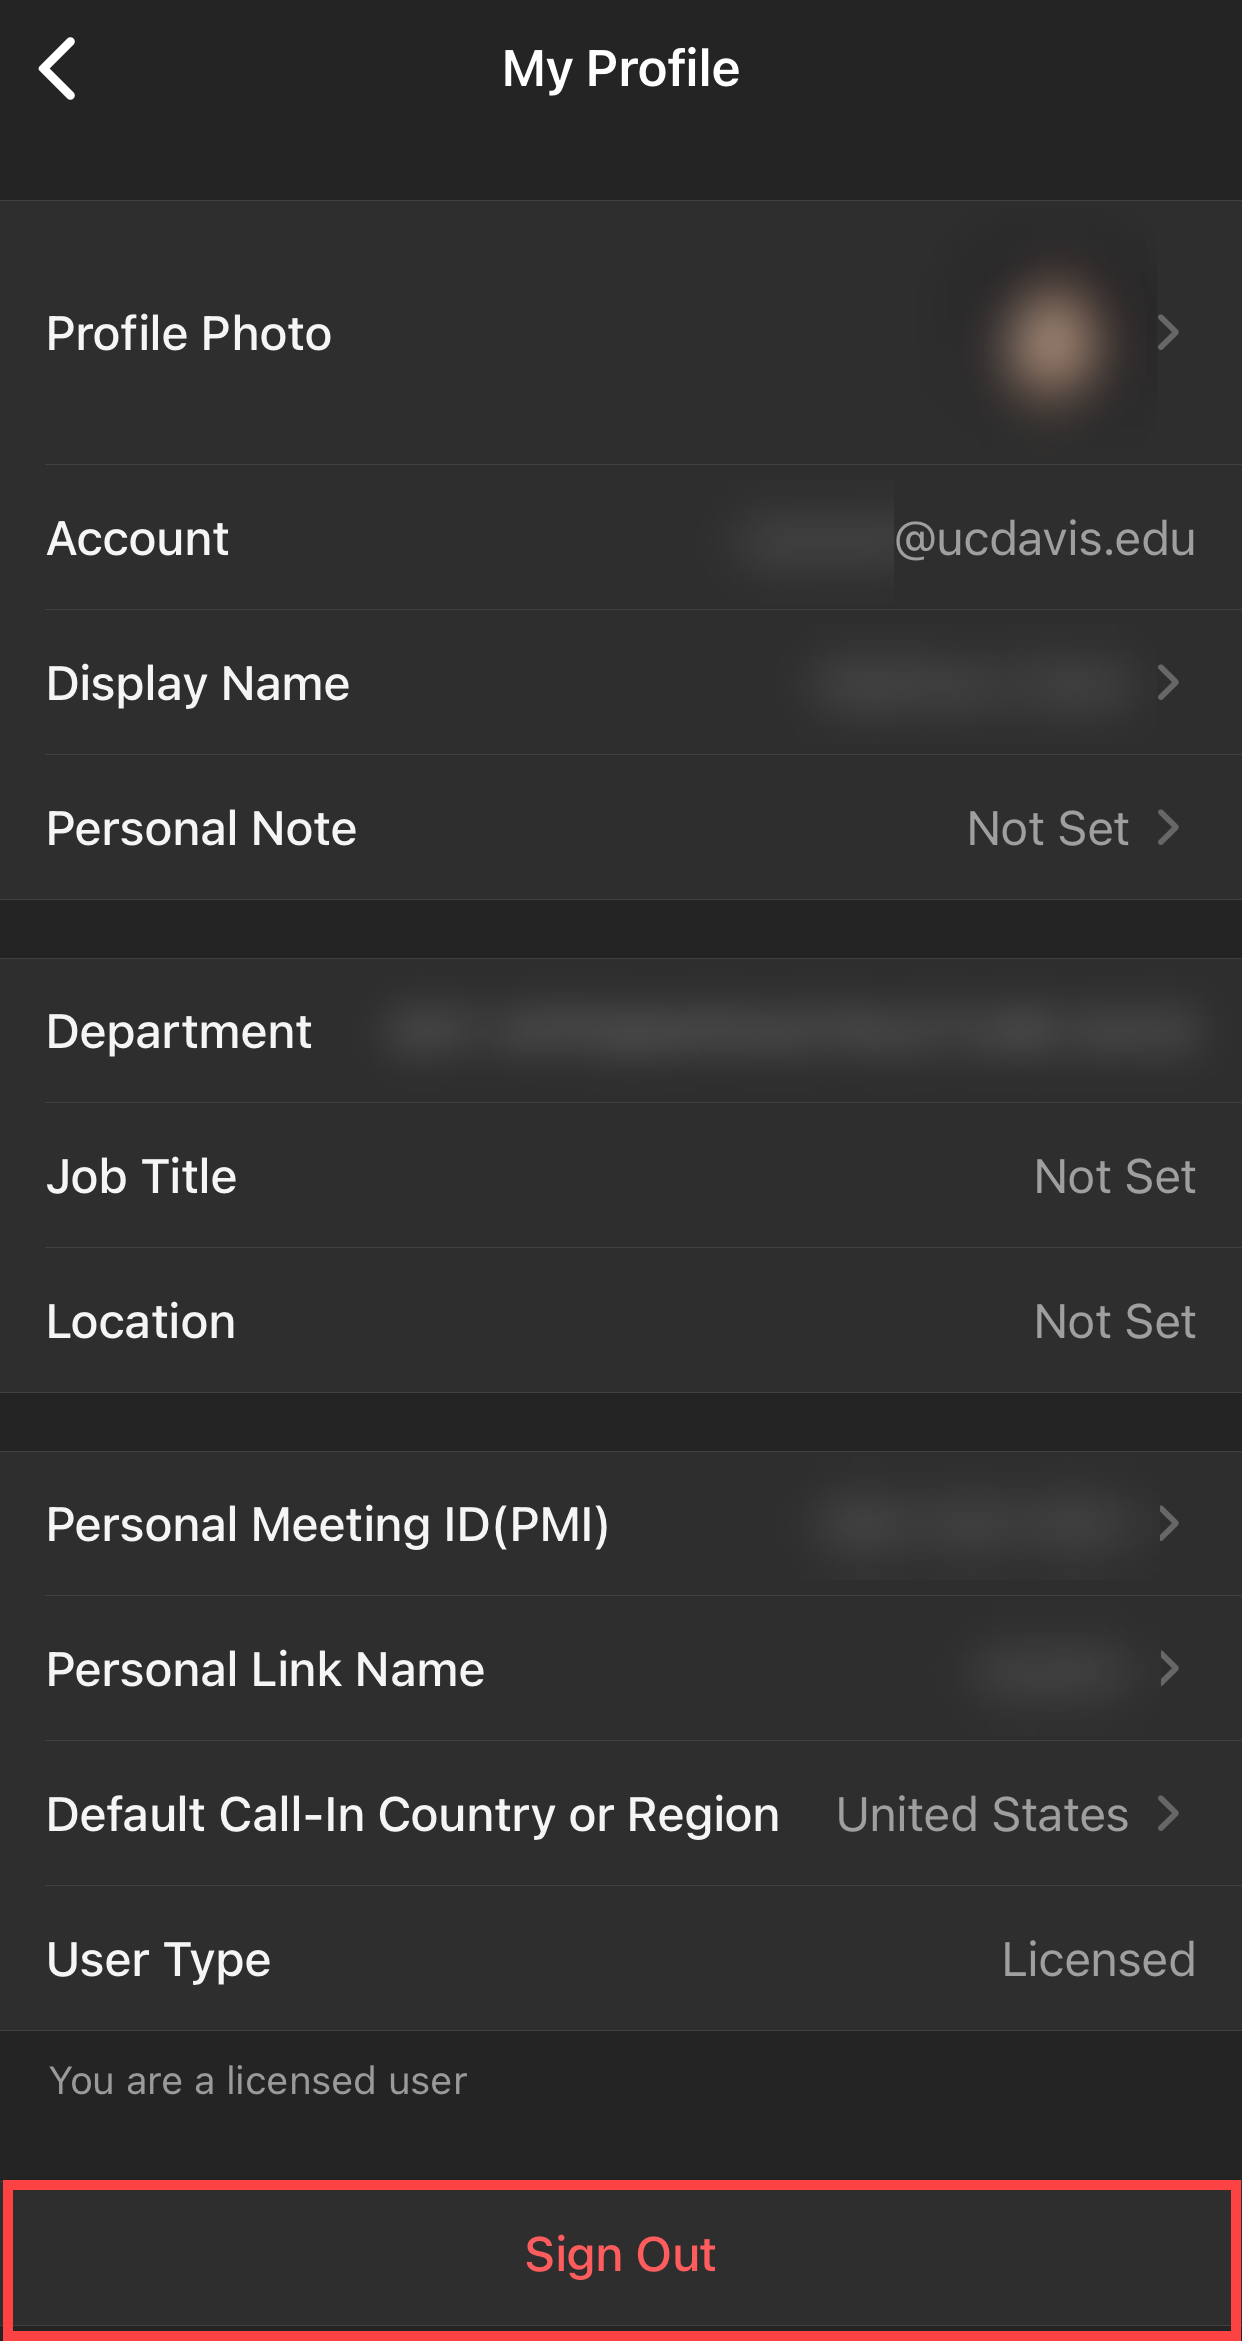Tap the Personal Link Name chevron
This screenshot has height=2341, width=1242.
click(1168, 1669)
